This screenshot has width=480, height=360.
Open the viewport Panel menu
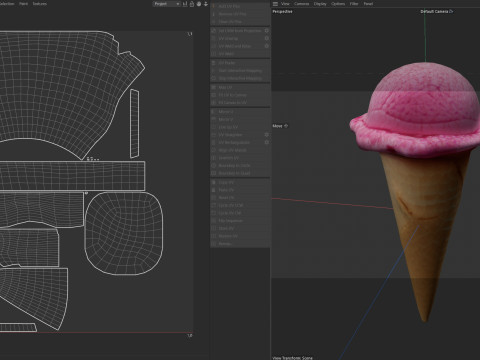coord(368,4)
